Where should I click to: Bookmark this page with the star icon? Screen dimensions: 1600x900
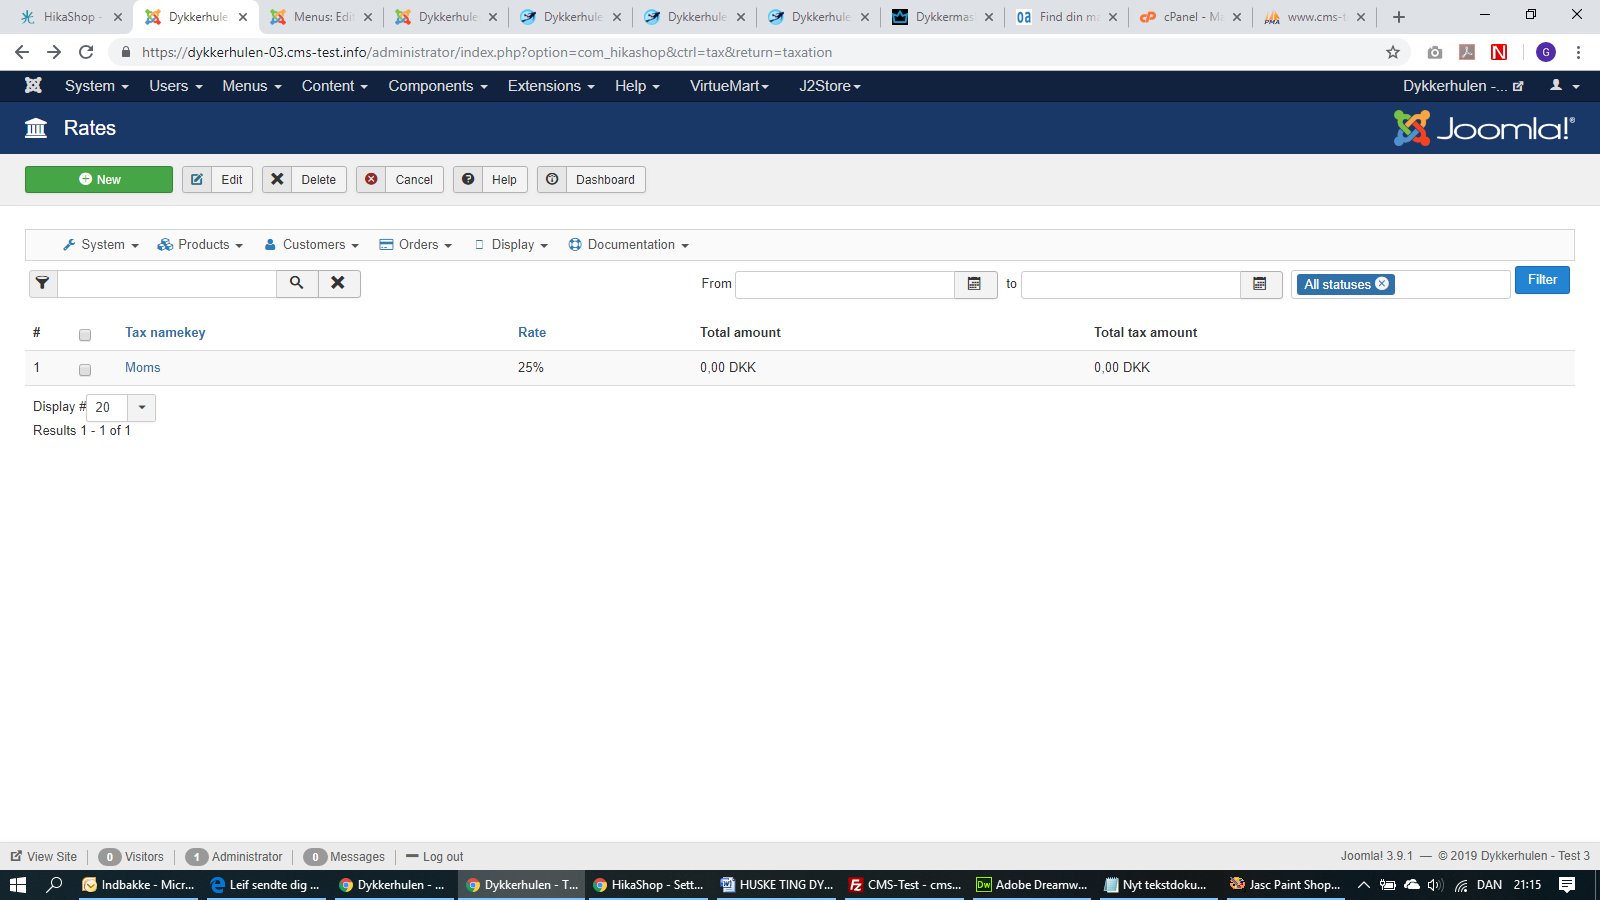pos(1393,52)
